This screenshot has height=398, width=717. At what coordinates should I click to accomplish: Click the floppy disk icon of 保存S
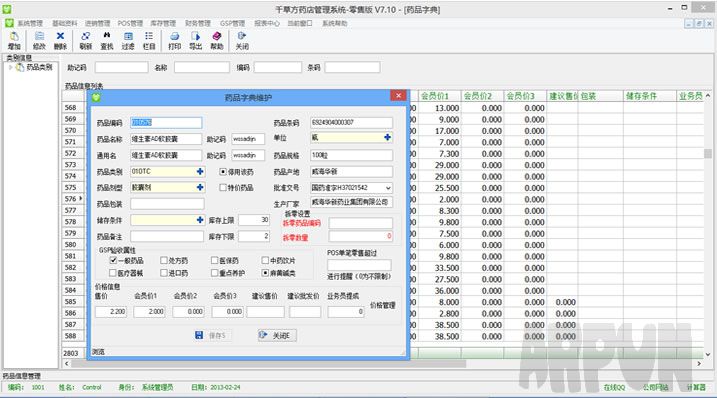[x=199, y=335]
